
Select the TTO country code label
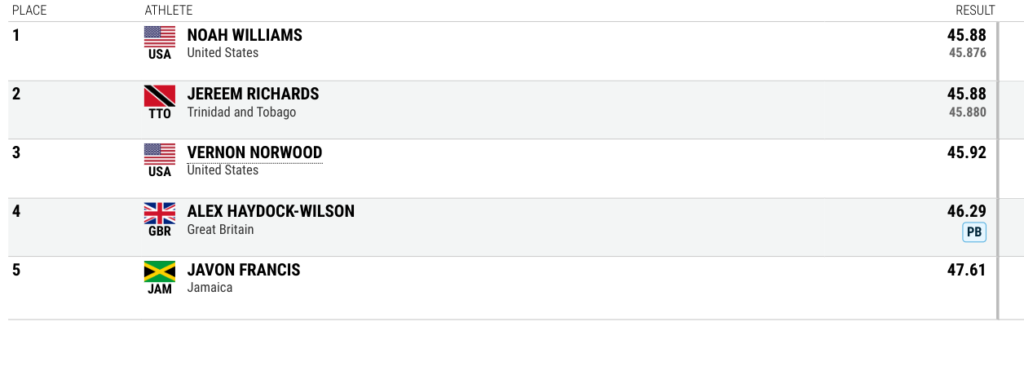point(160,114)
